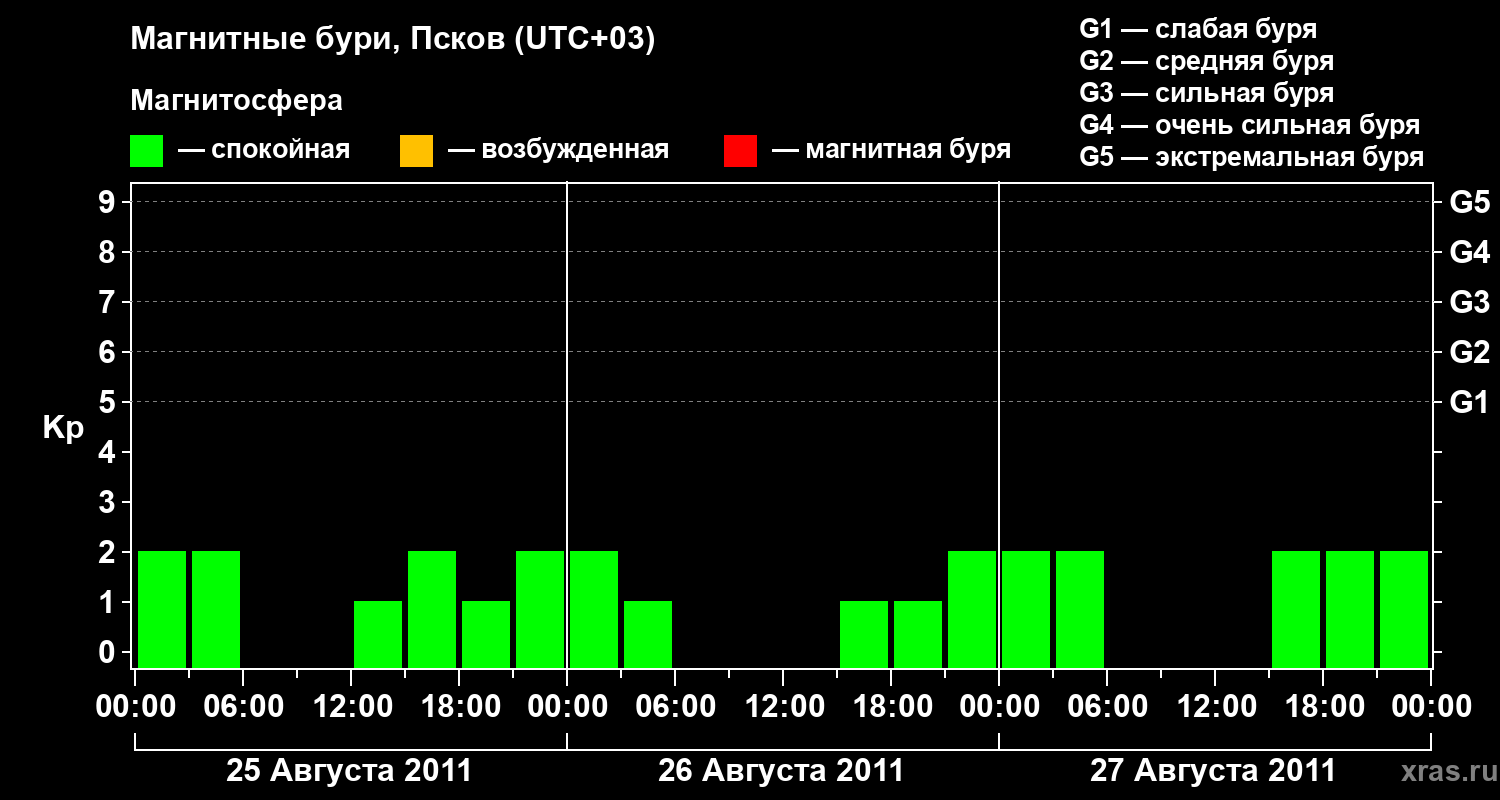Click the 18:00–21:00 bar on 25 Августа
Image resolution: width=1500 pixels, height=800 pixels.
click(486, 634)
